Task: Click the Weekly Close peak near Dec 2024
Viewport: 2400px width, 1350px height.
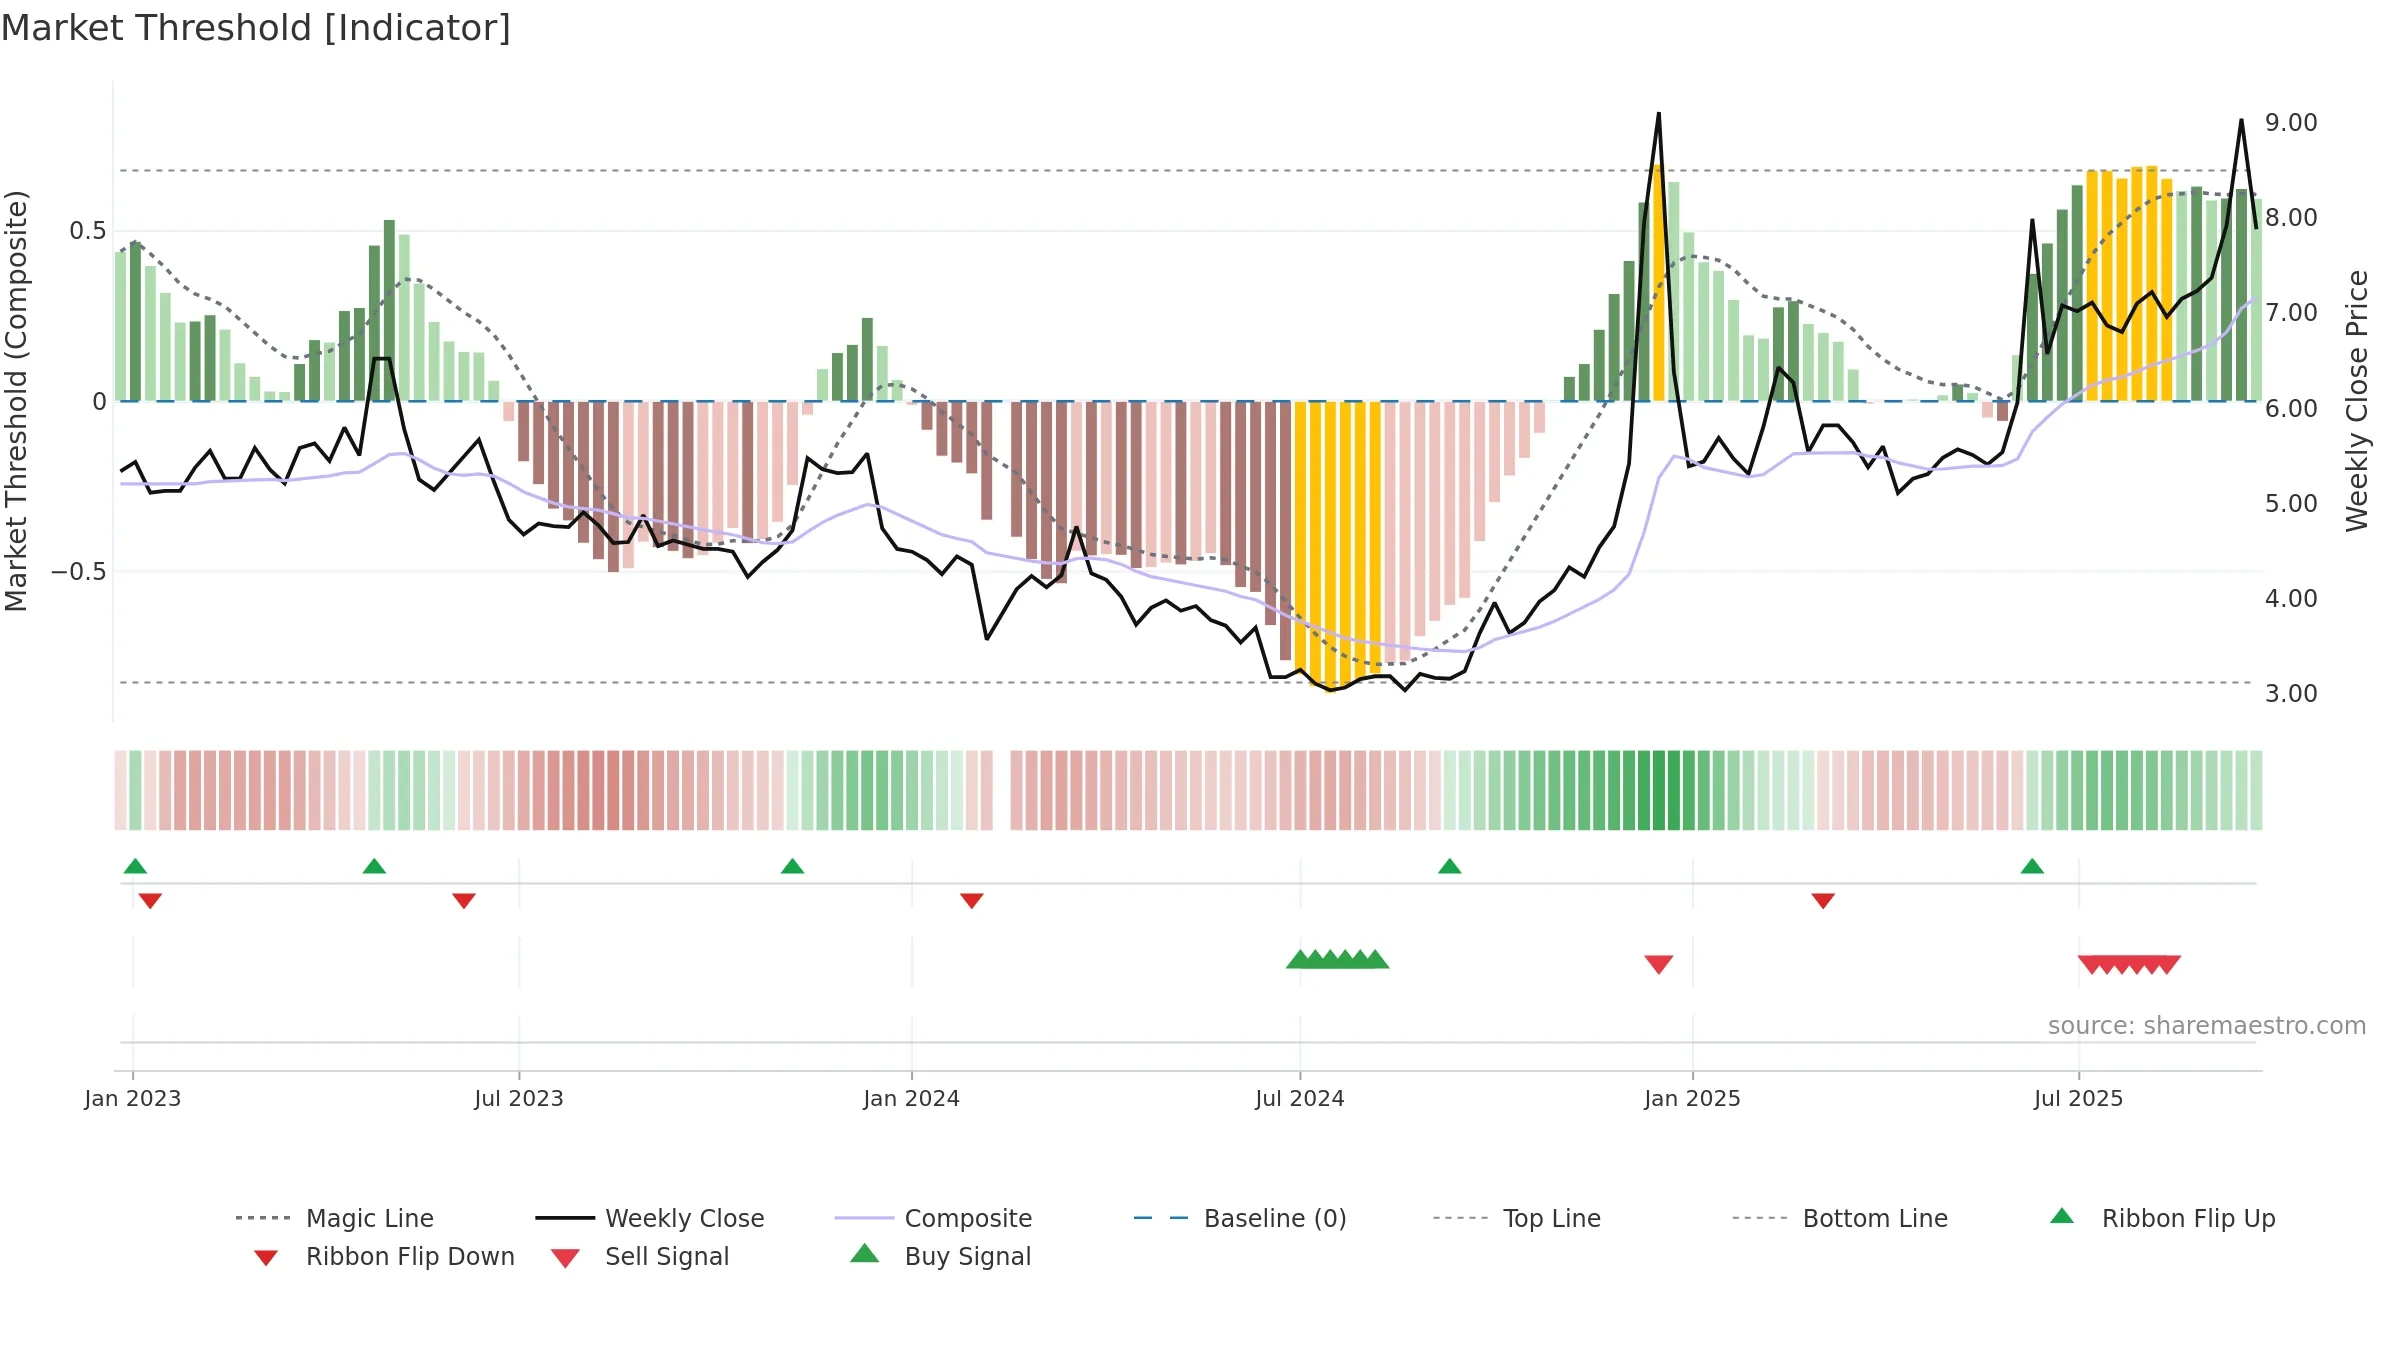Action: point(1658,113)
